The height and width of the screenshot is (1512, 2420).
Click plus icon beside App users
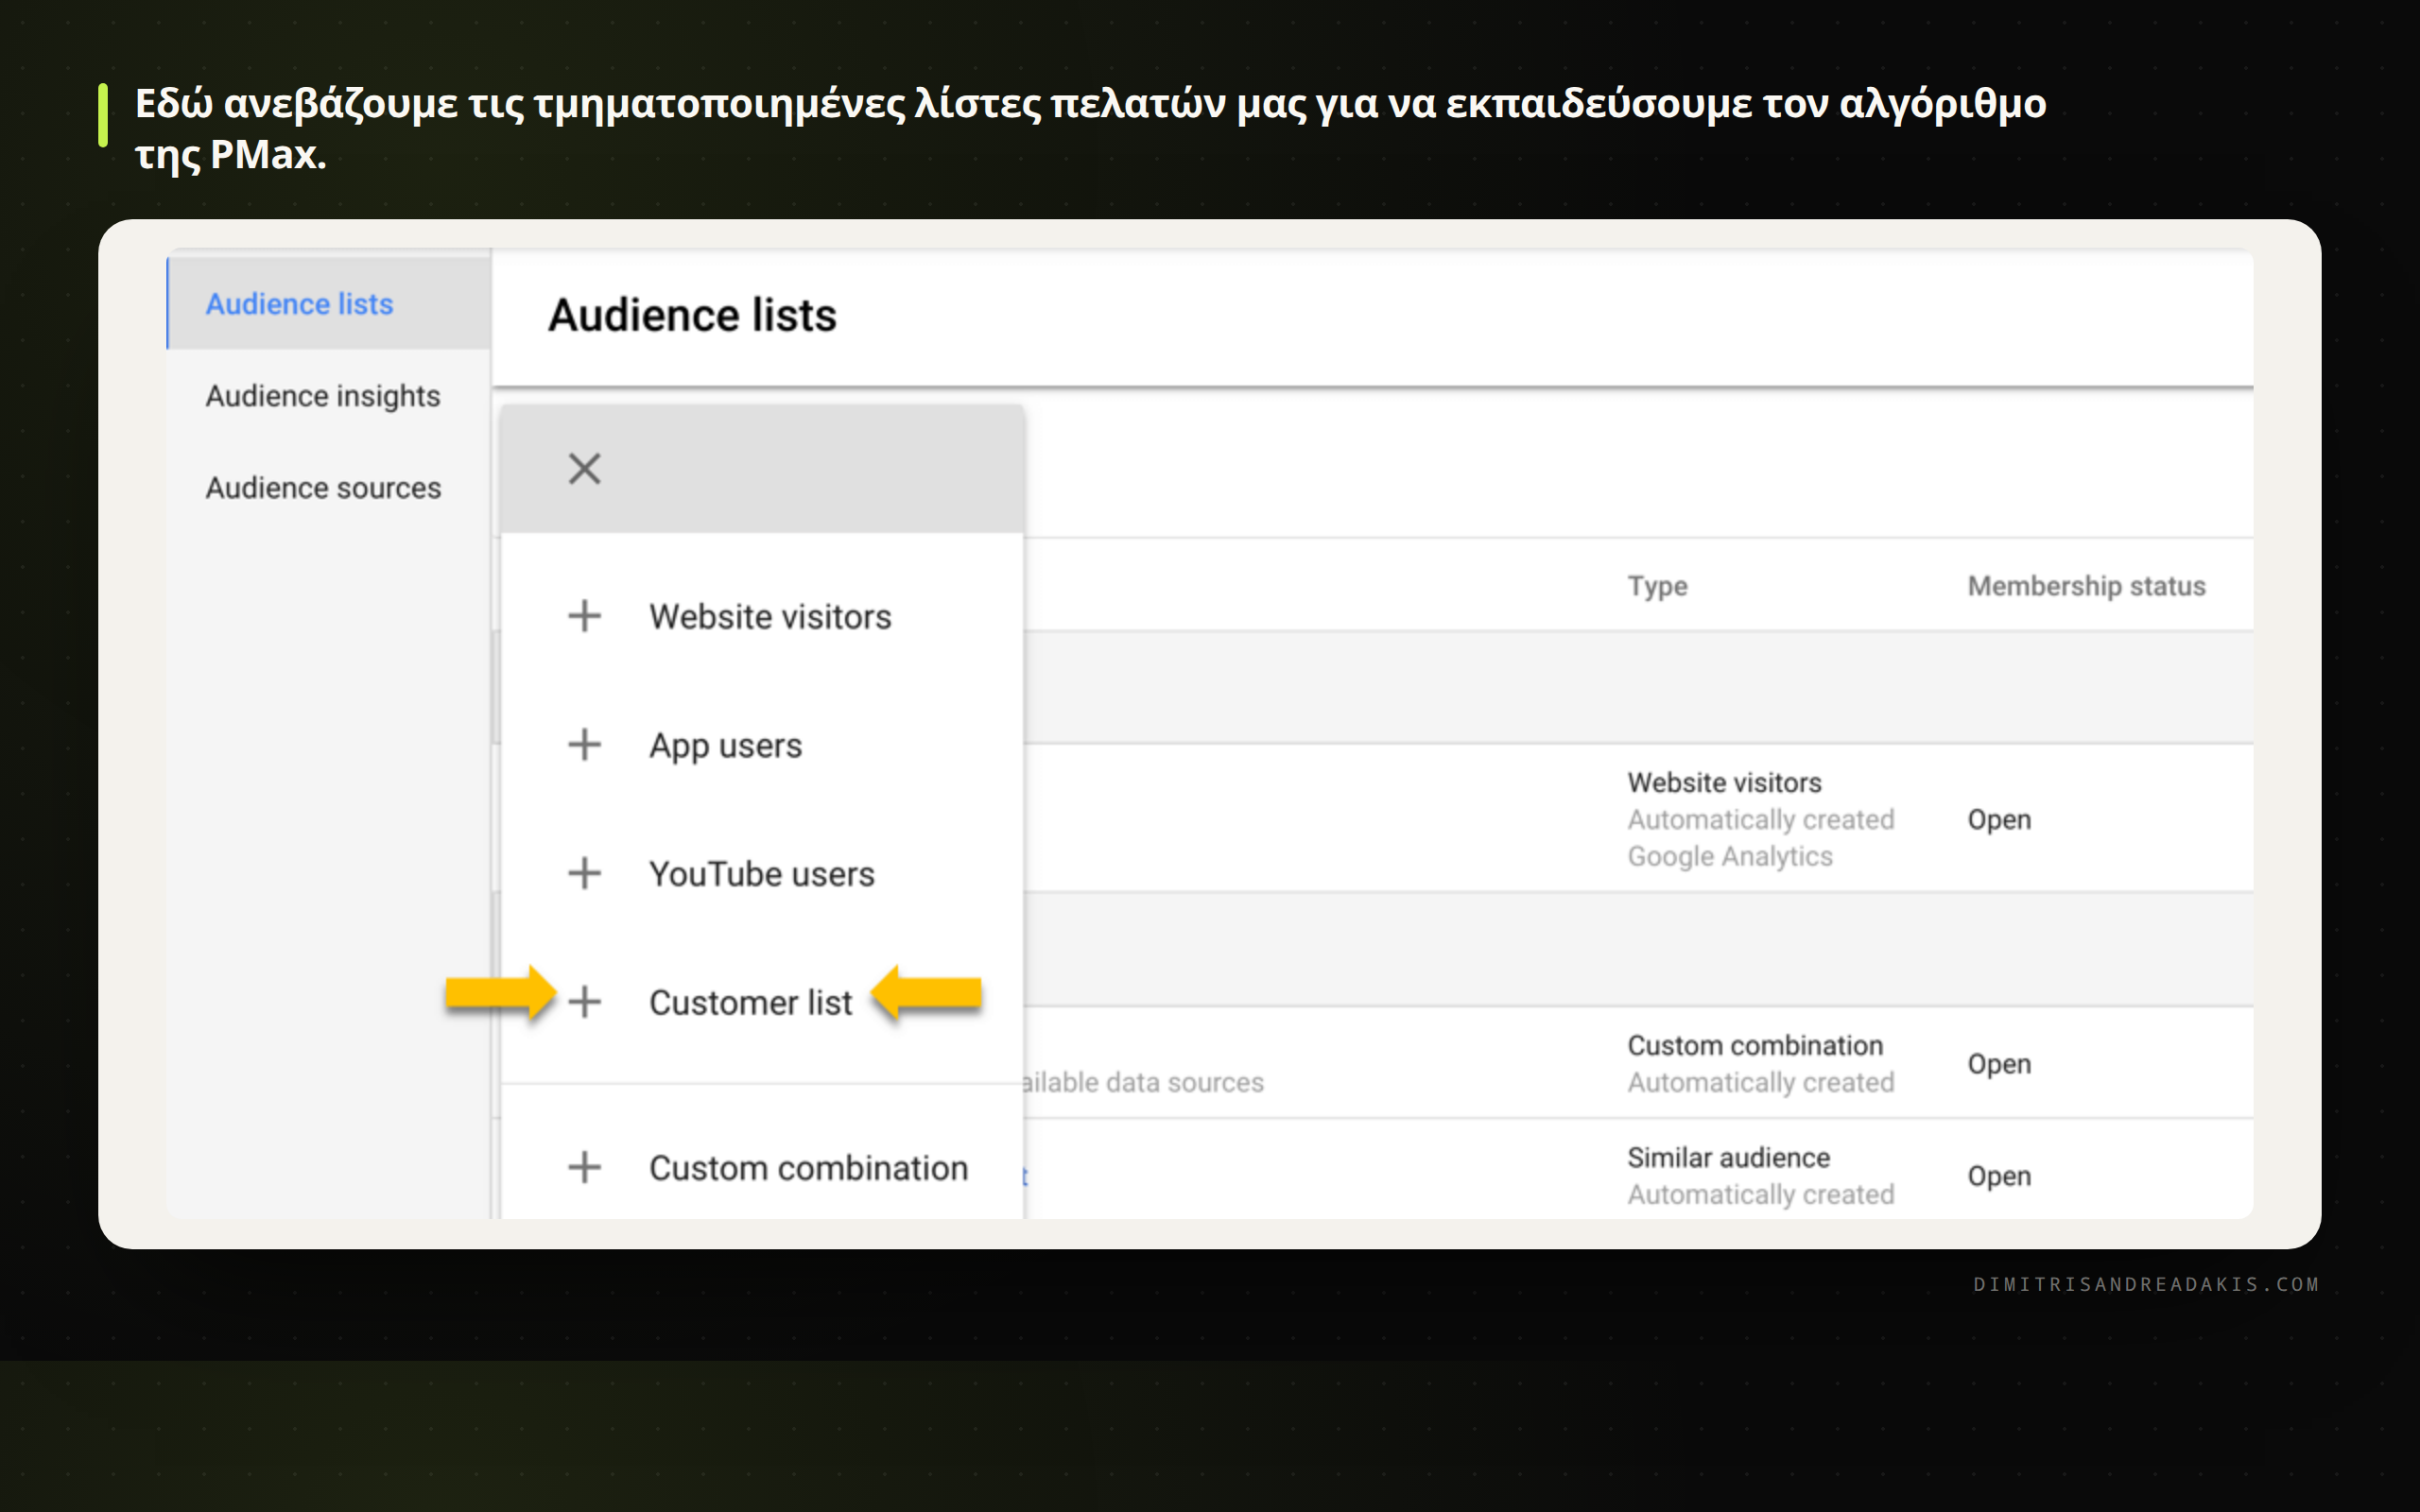point(584,744)
